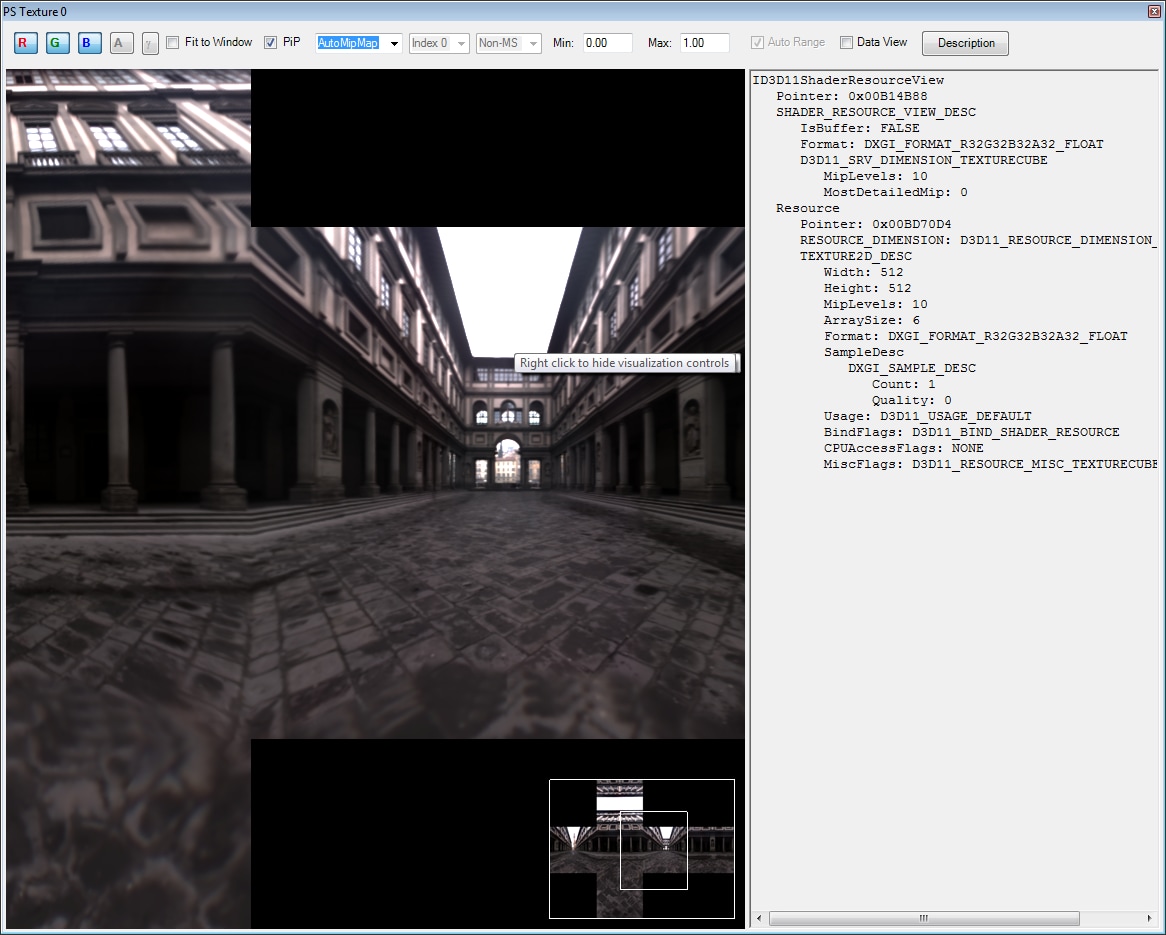Click the picture-in-picture cubemap thumbnail

[x=641, y=848]
